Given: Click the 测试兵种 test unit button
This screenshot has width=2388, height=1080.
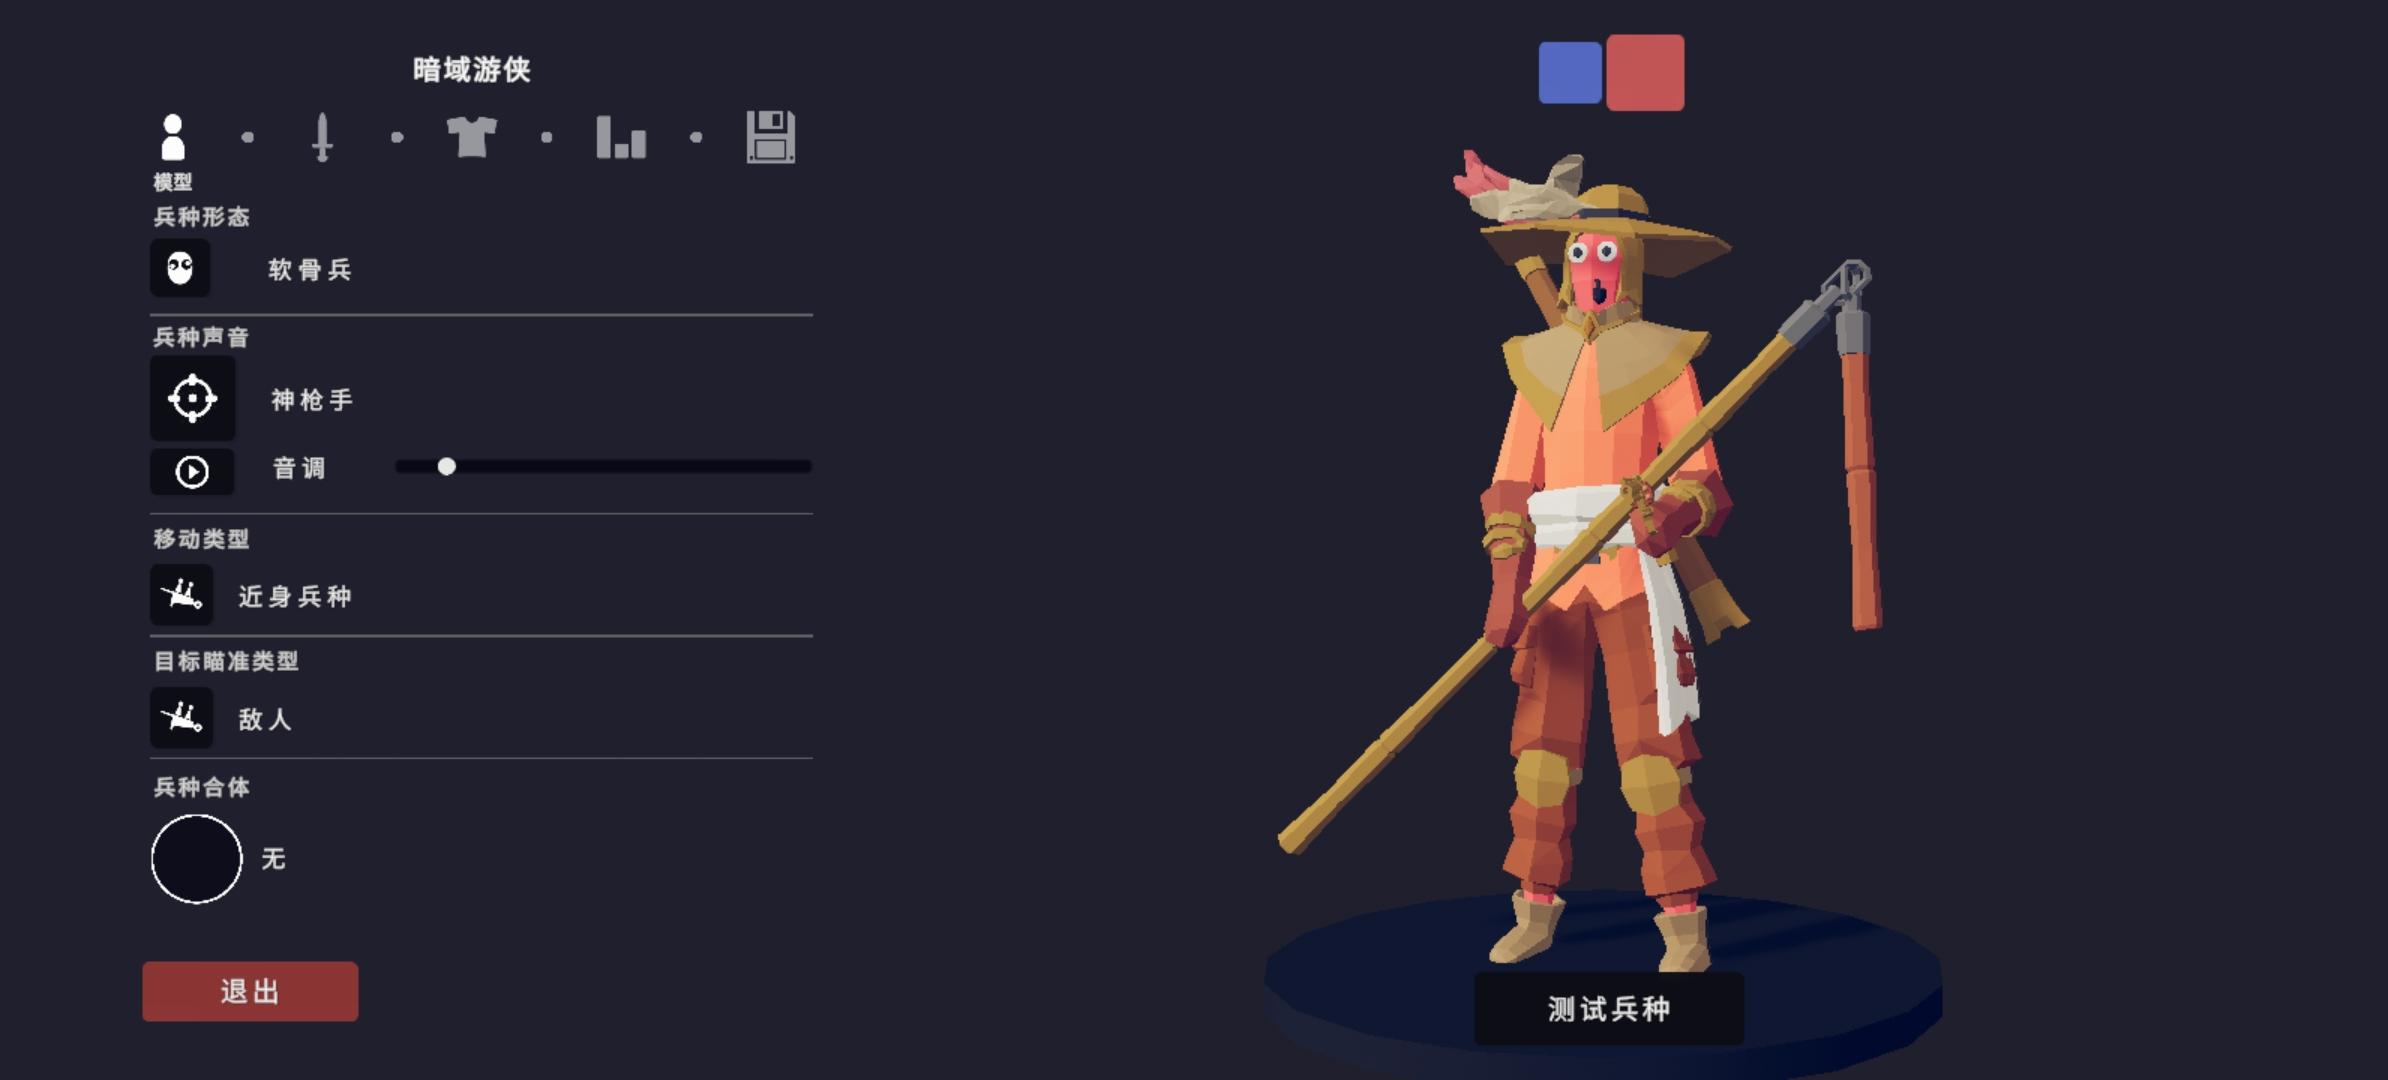Looking at the screenshot, I should [x=1609, y=1009].
